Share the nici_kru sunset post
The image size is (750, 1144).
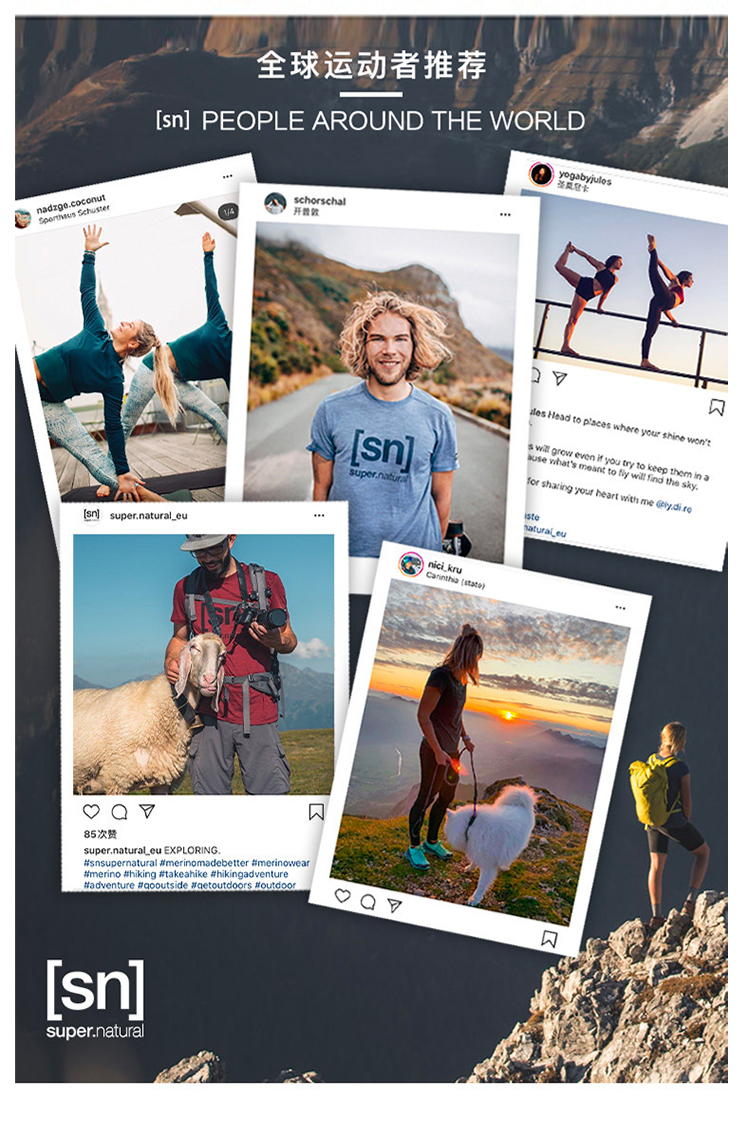coord(395,905)
